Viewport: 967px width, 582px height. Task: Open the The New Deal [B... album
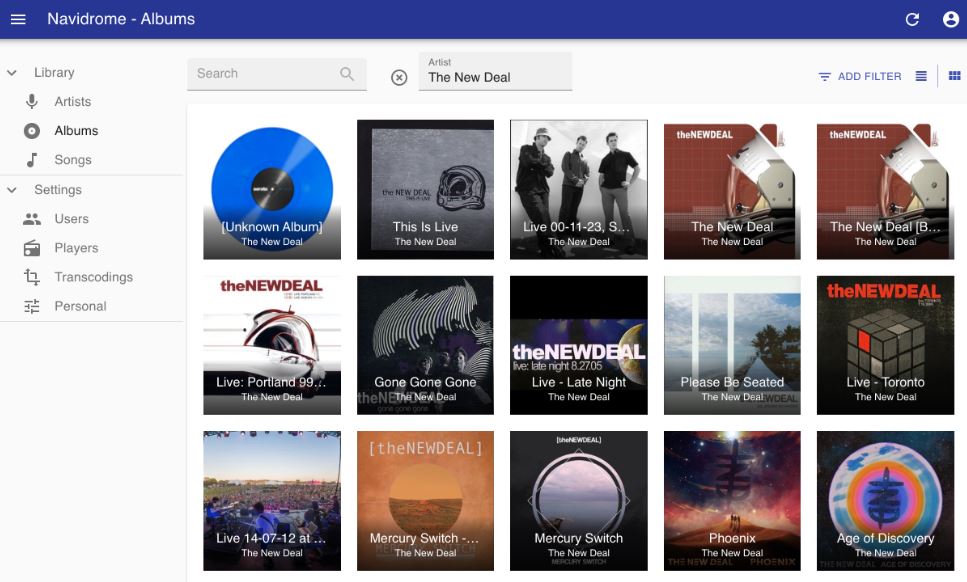886,189
